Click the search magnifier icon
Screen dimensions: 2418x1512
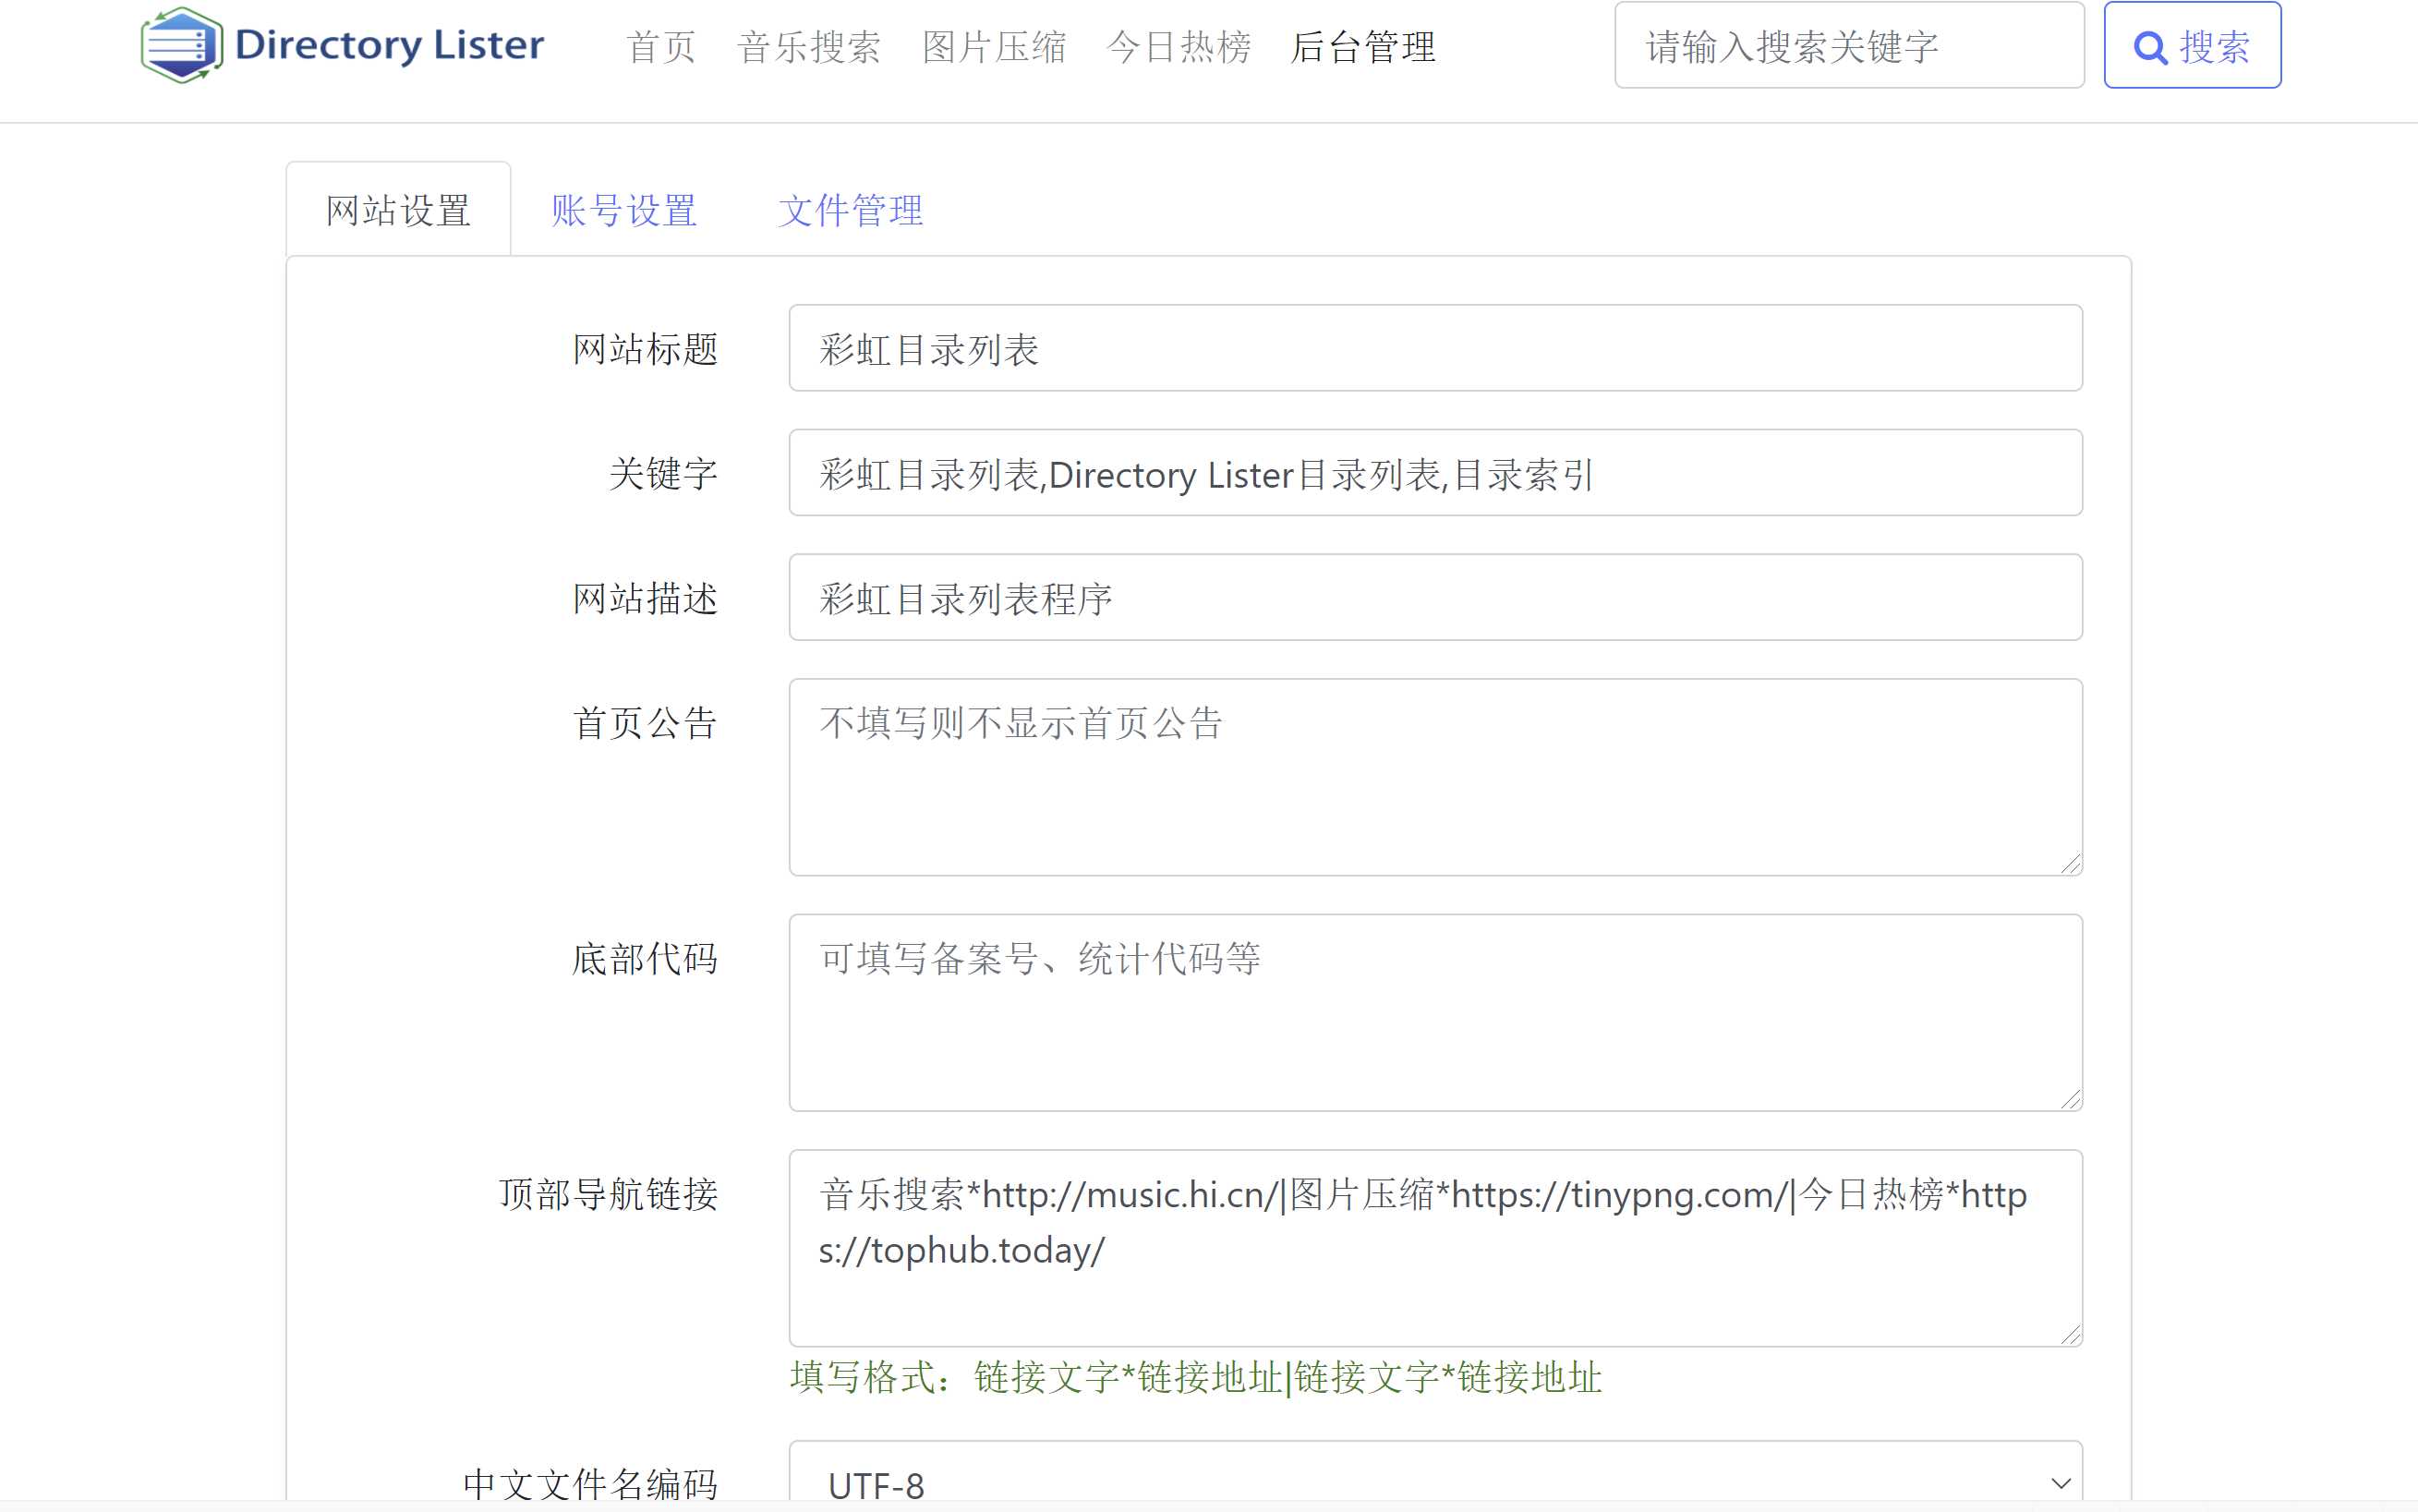[x=2148, y=47]
